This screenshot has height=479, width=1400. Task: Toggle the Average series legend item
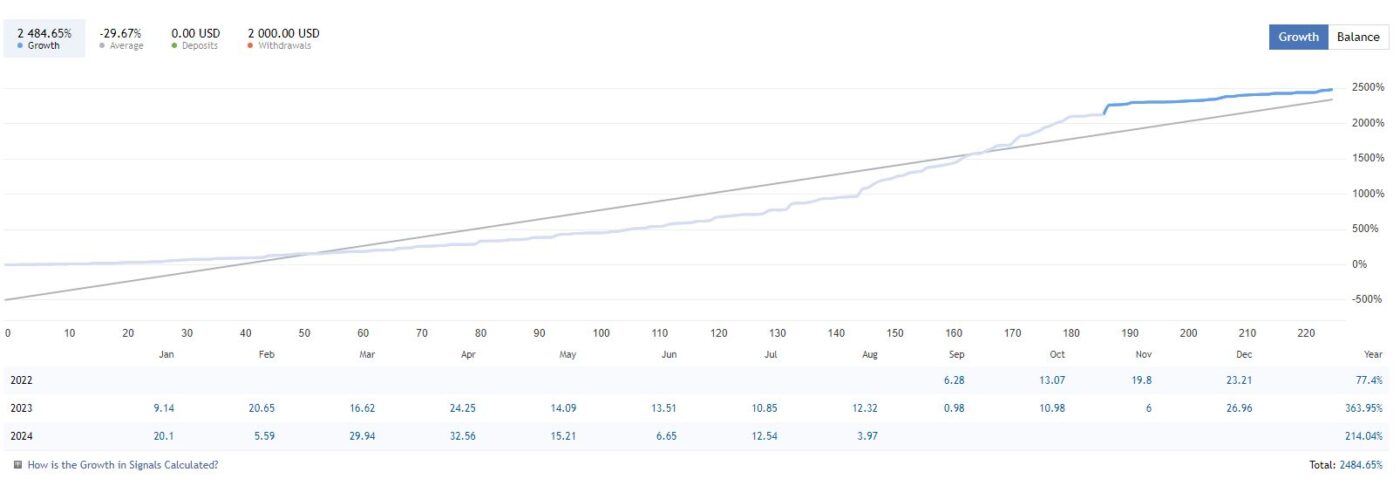[121, 39]
